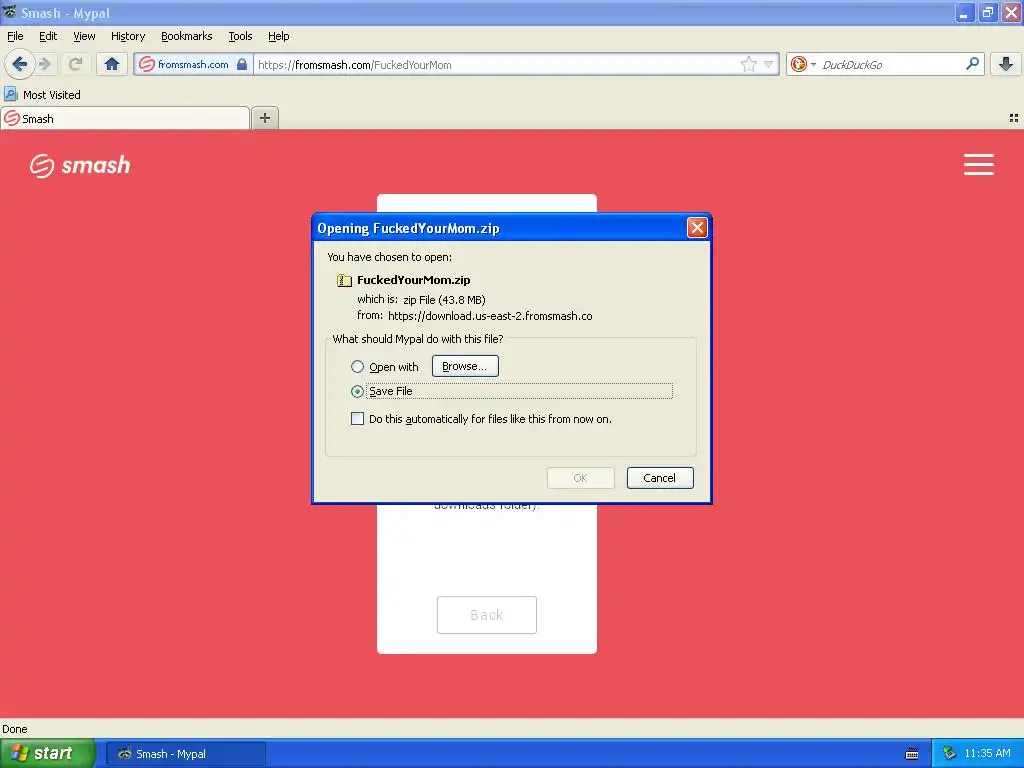This screenshot has height=768, width=1024.
Task: Click the on-screen keyboard tray icon
Action: 912,754
